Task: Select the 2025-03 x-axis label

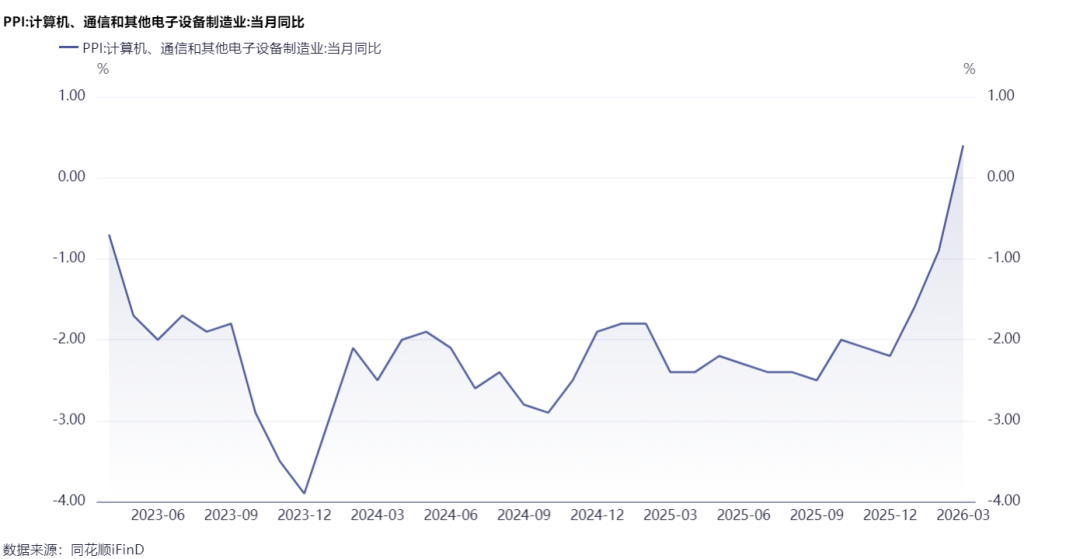Action: pos(670,515)
